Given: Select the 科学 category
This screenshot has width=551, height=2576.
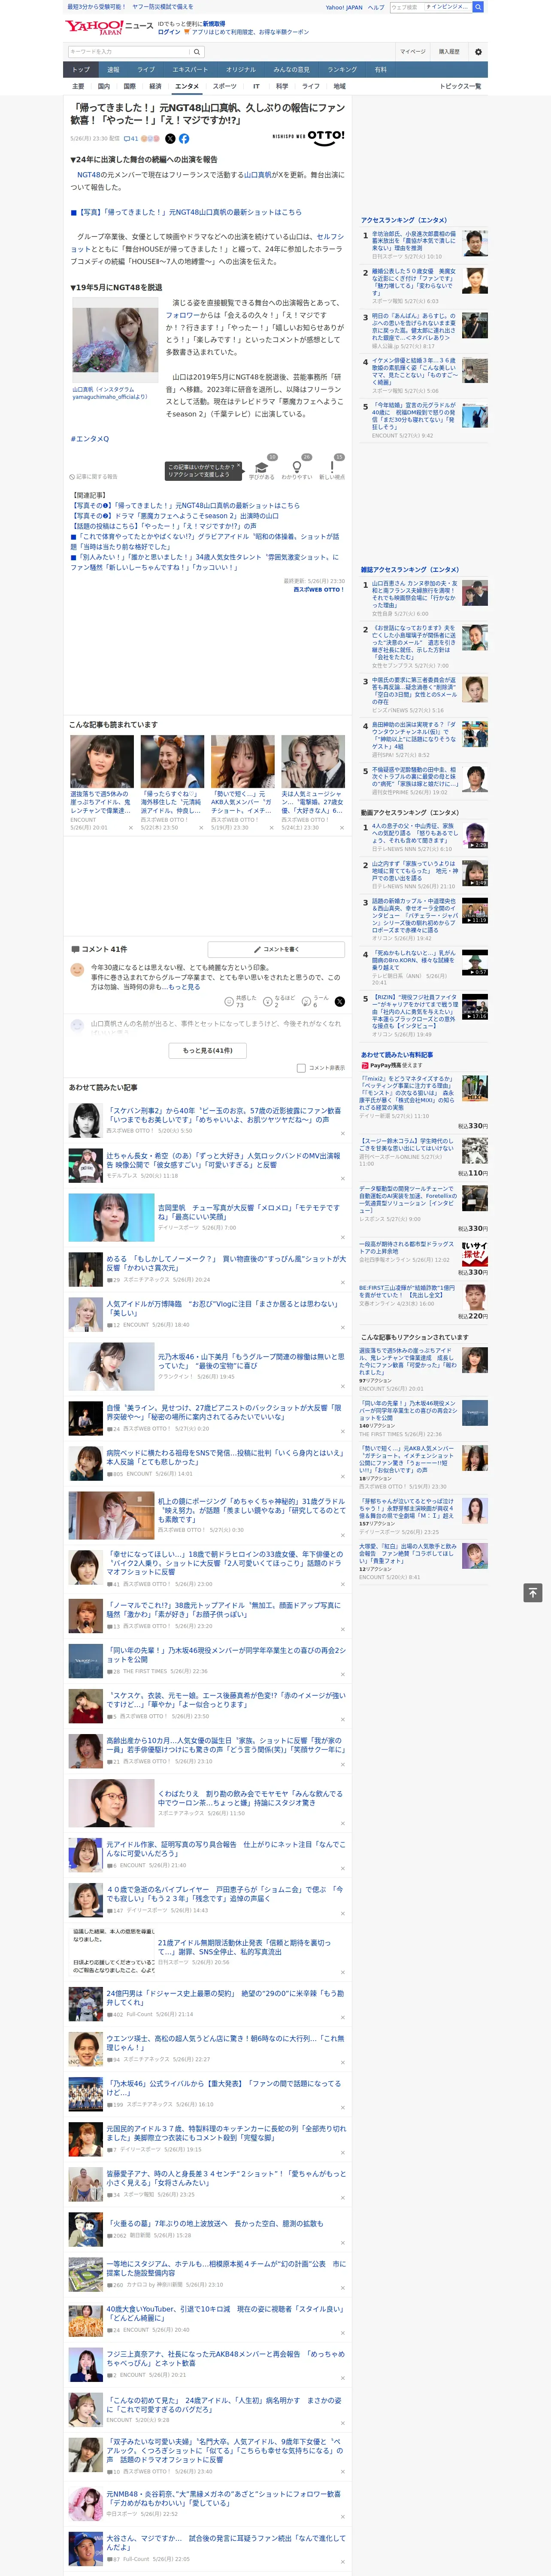Looking at the screenshot, I should coord(282,86).
